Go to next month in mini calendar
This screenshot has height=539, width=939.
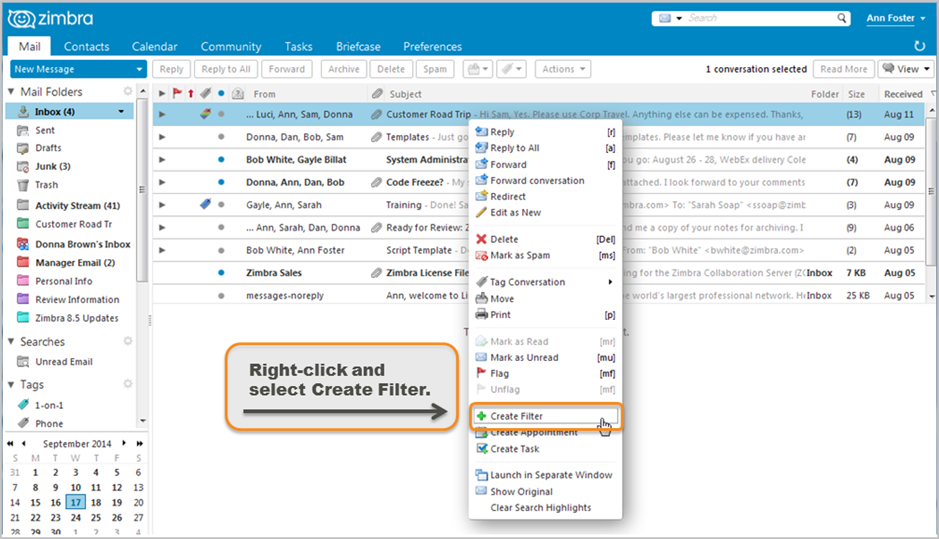click(124, 444)
